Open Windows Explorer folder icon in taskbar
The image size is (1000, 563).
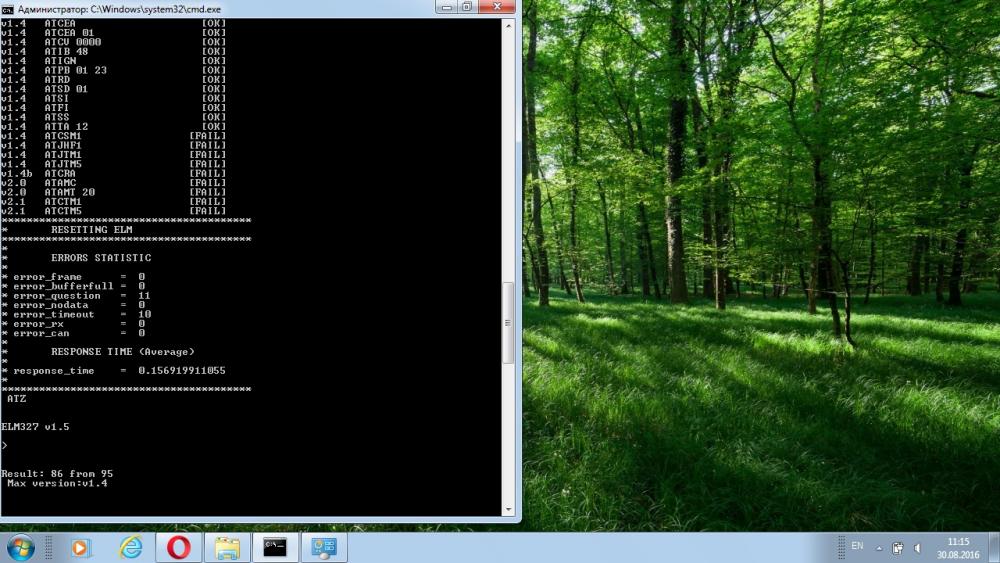226,548
